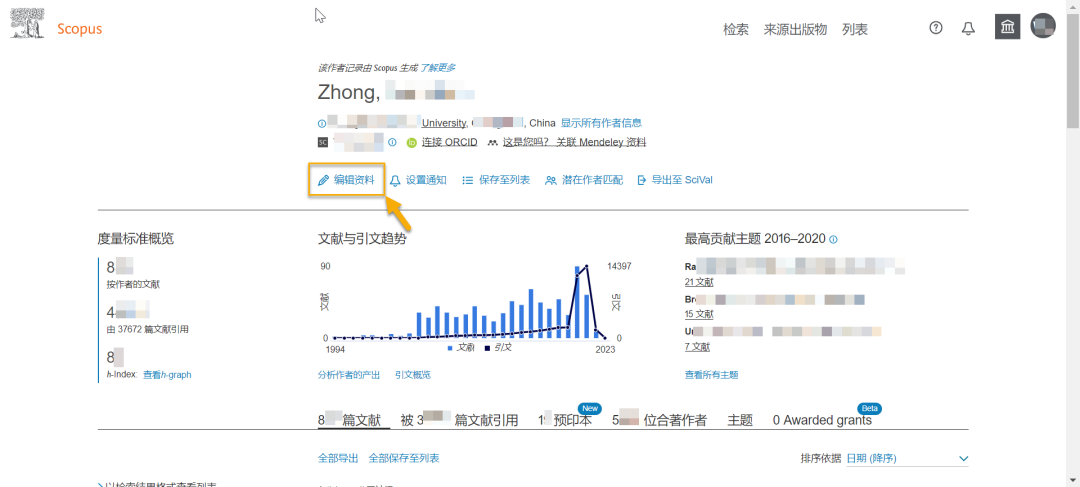
Task: Click 潜在作者匹配 text
Action: (x=592, y=180)
